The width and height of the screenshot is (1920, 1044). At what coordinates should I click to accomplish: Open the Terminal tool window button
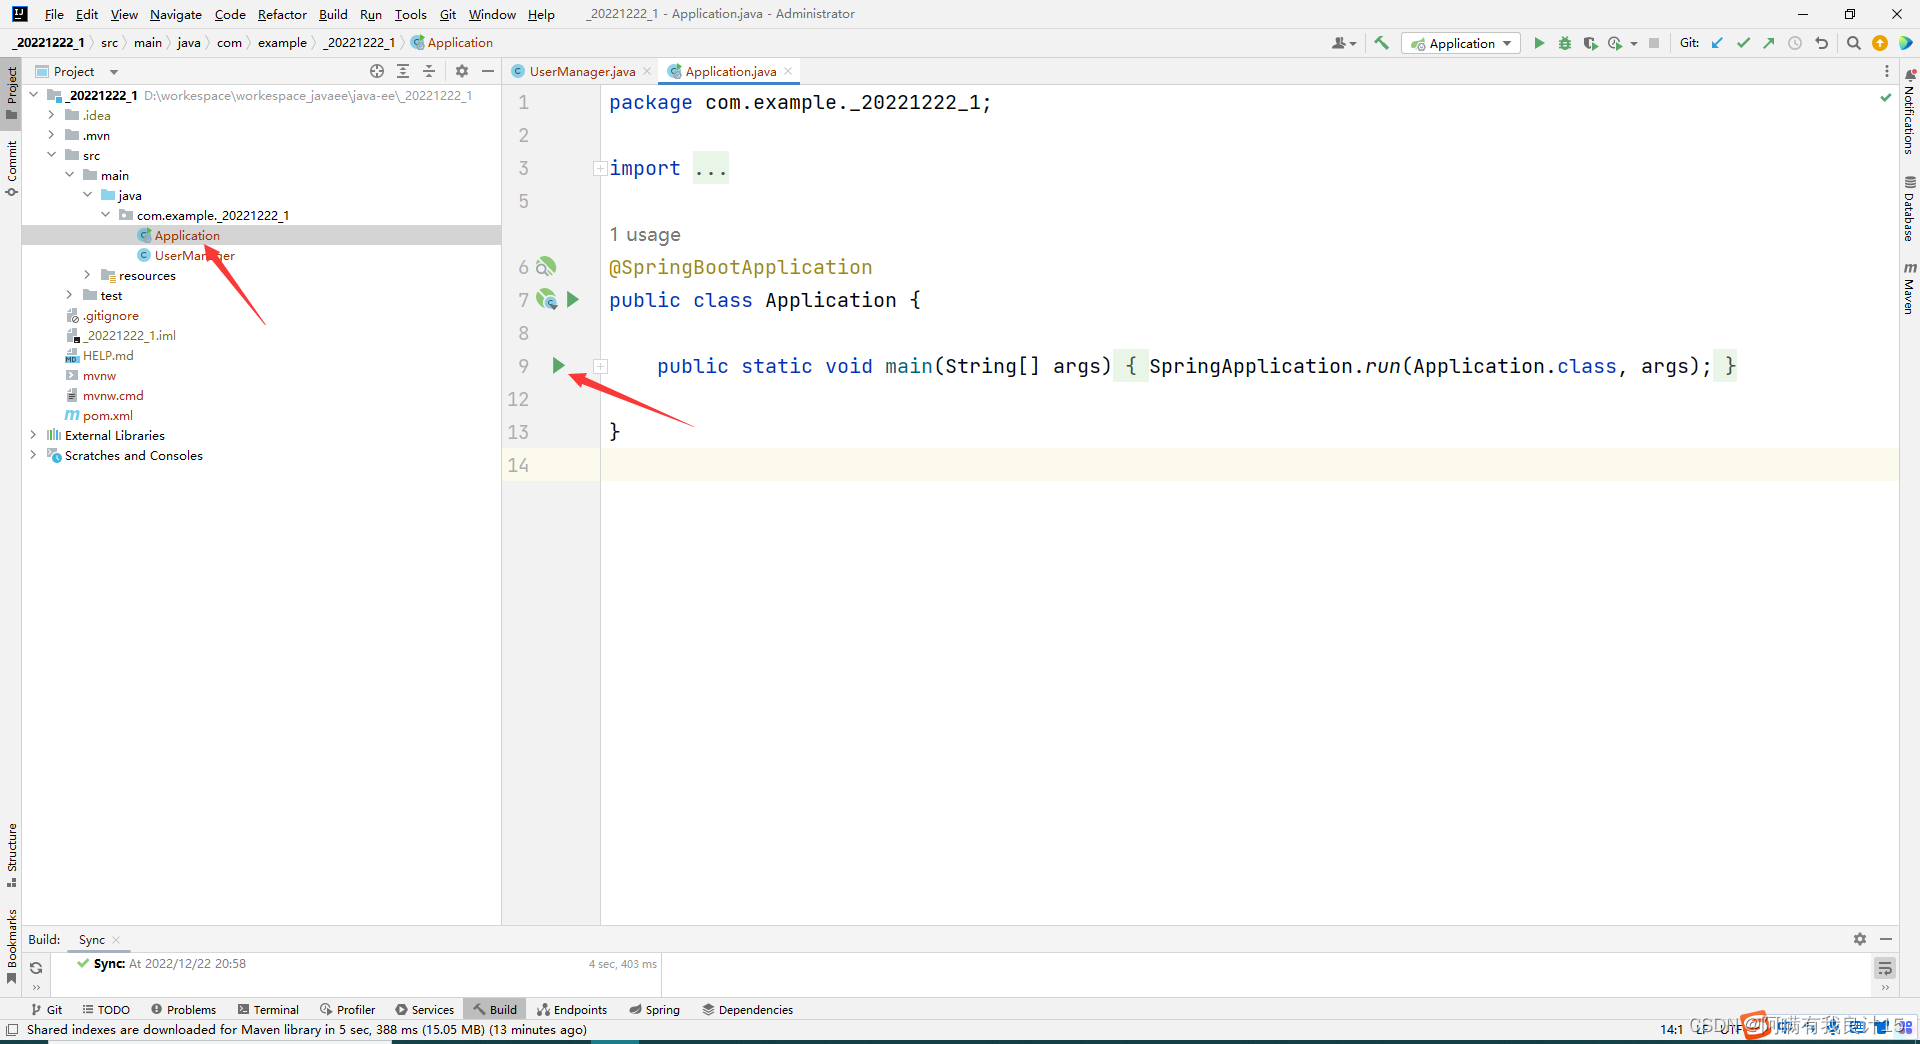point(268,1009)
